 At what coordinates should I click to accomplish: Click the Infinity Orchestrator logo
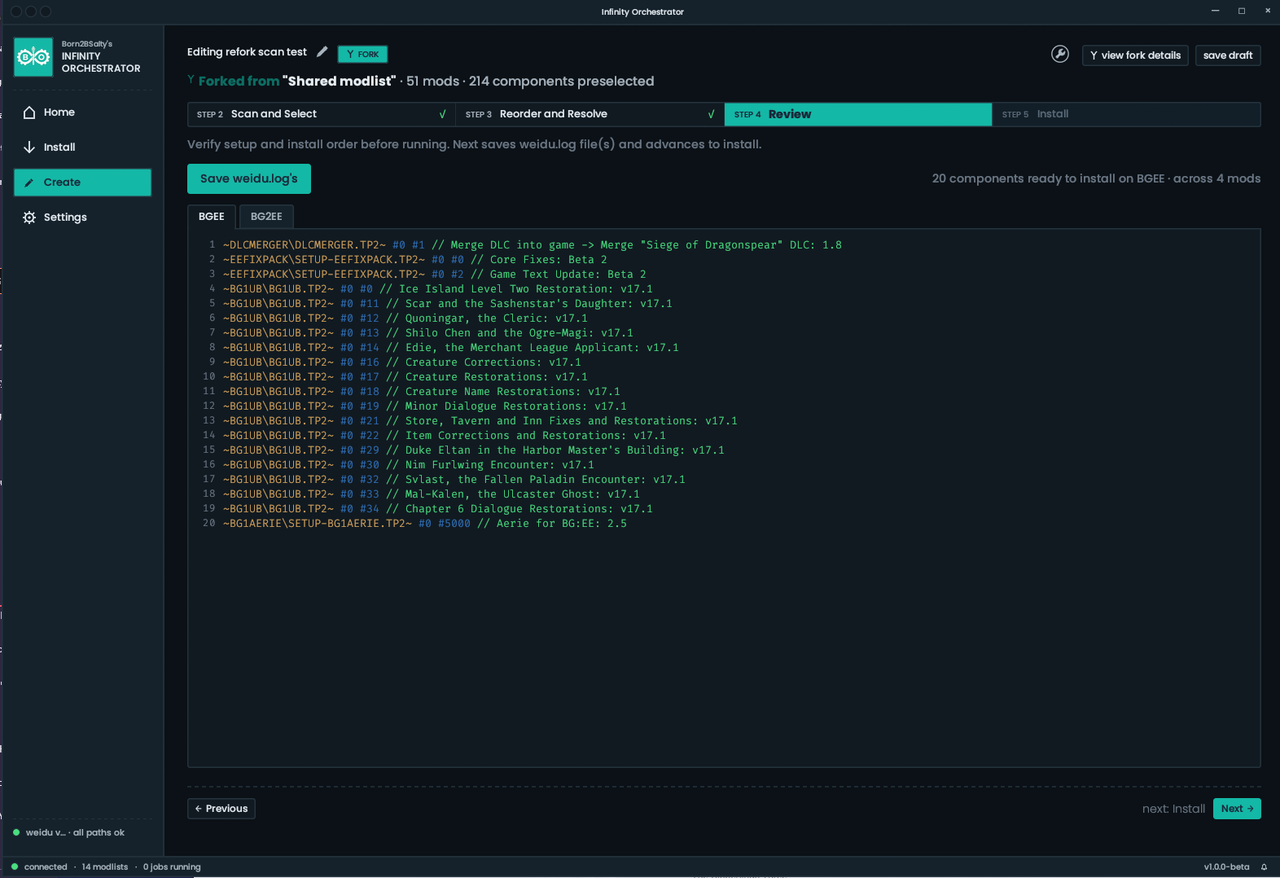pos(33,57)
